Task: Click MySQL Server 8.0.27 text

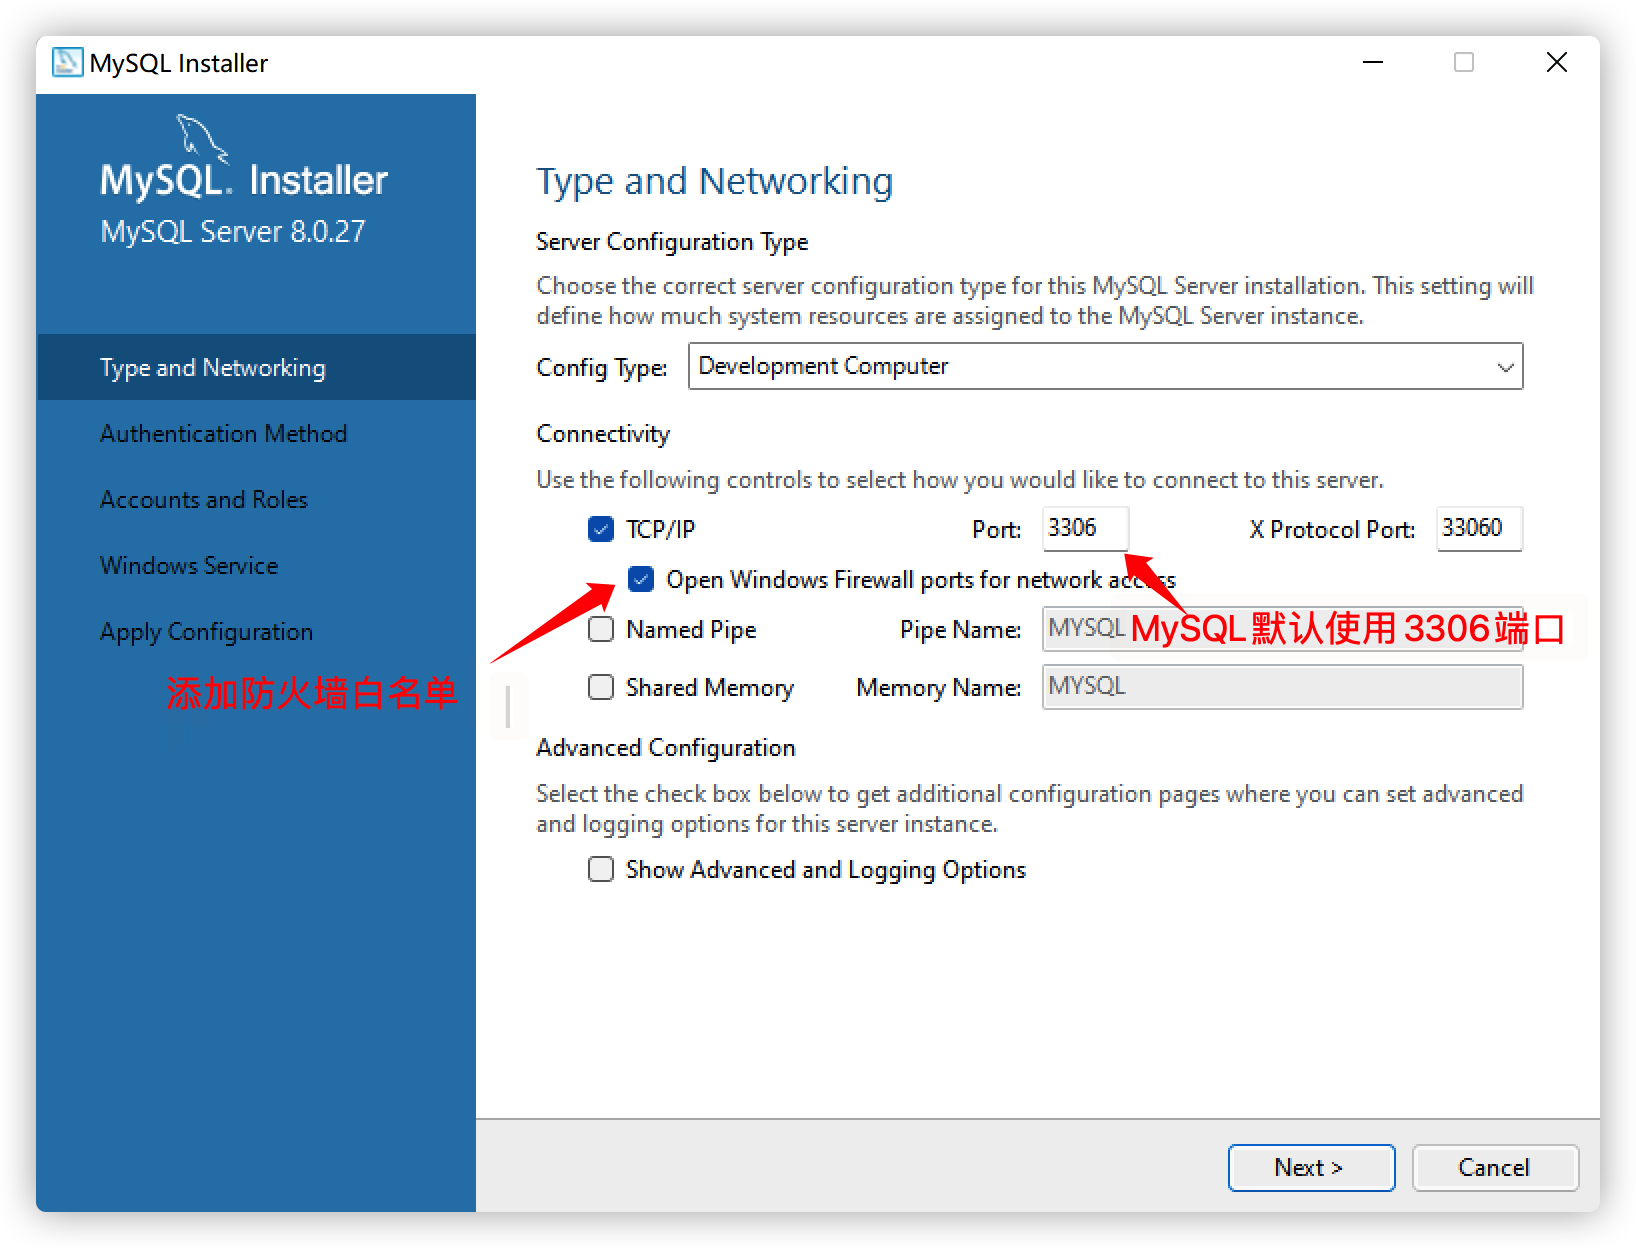Action: point(233,232)
